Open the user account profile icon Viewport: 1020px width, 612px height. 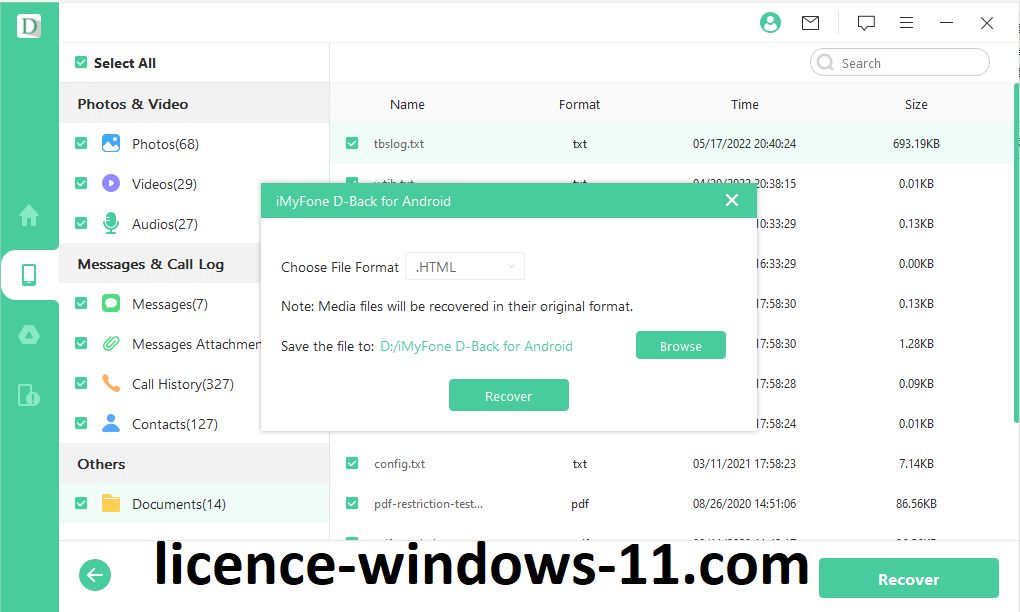pyautogui.click(x=769, y=23)
